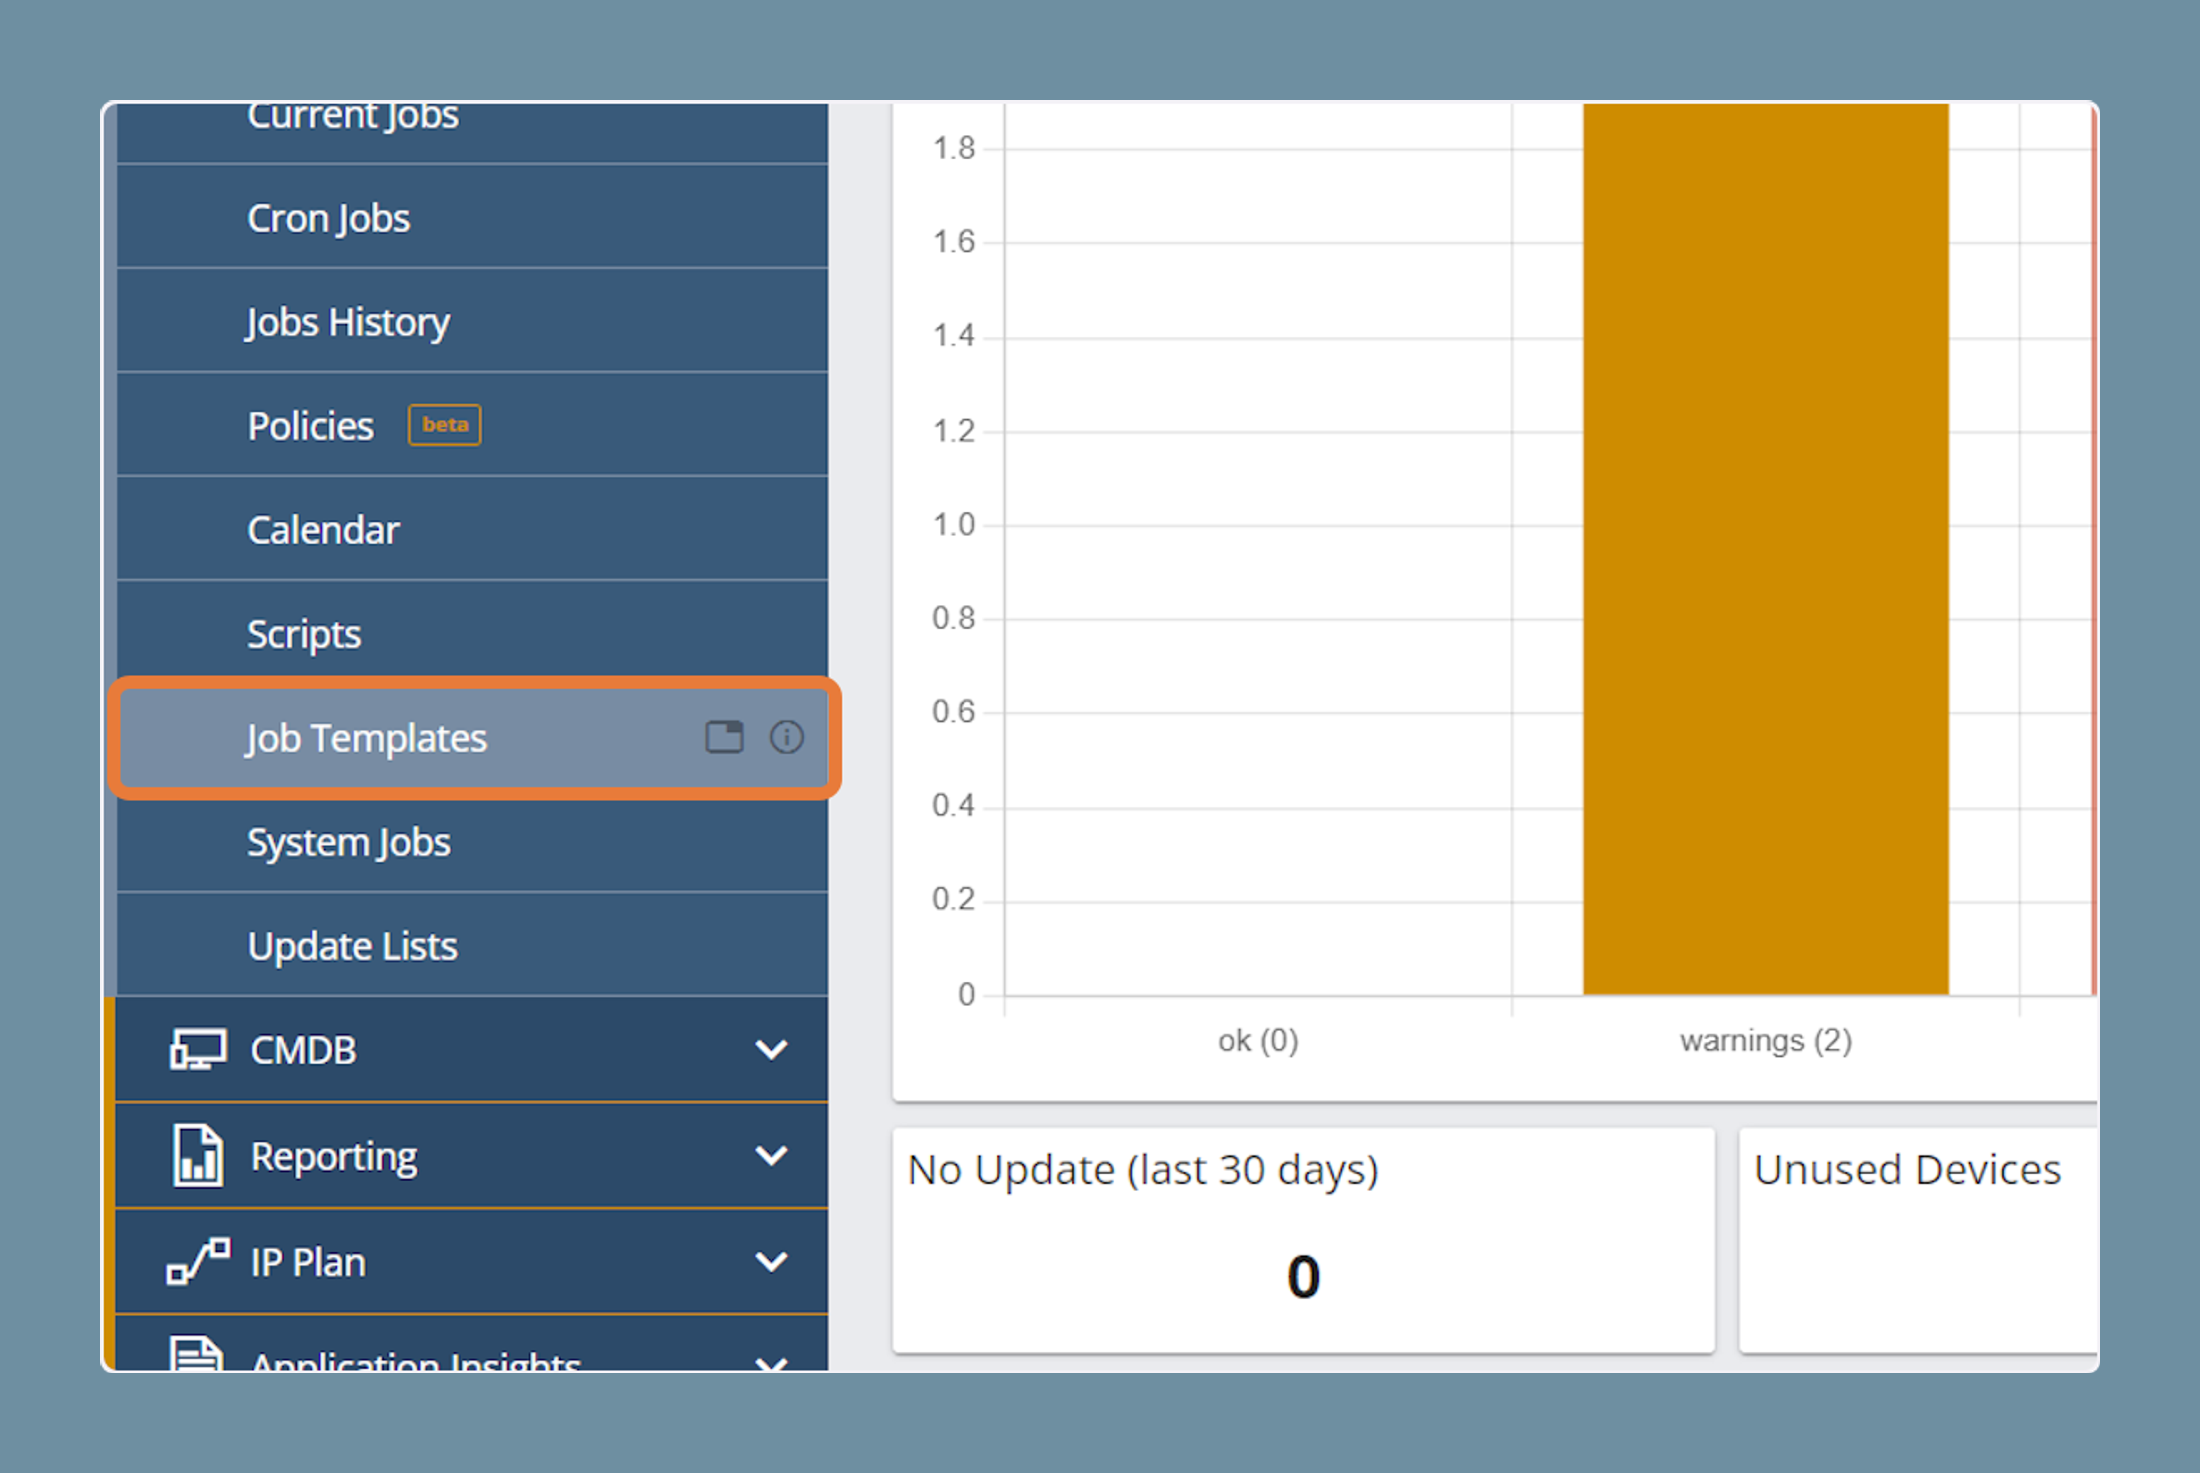Expand the CMDB chevron
The width and height of the screenshot is (2200, 1473).
click(771, 1050)
